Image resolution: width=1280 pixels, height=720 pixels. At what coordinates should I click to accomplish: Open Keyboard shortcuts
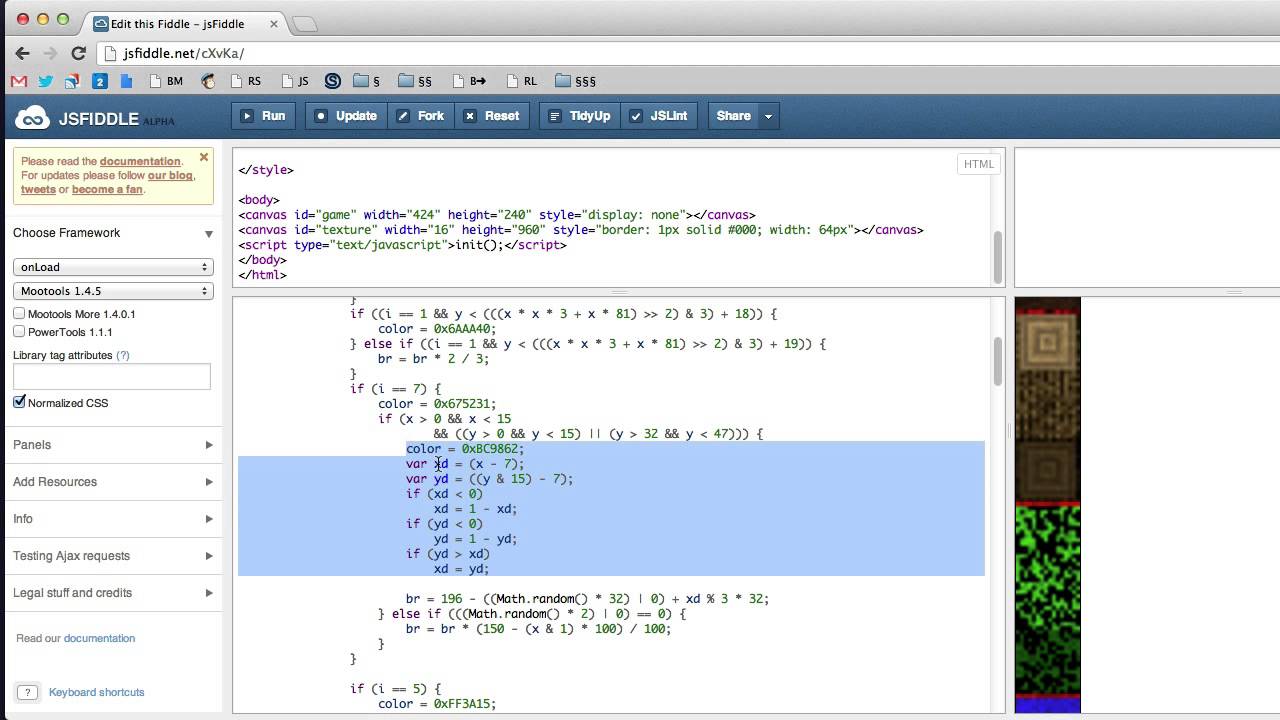[96, 692]
